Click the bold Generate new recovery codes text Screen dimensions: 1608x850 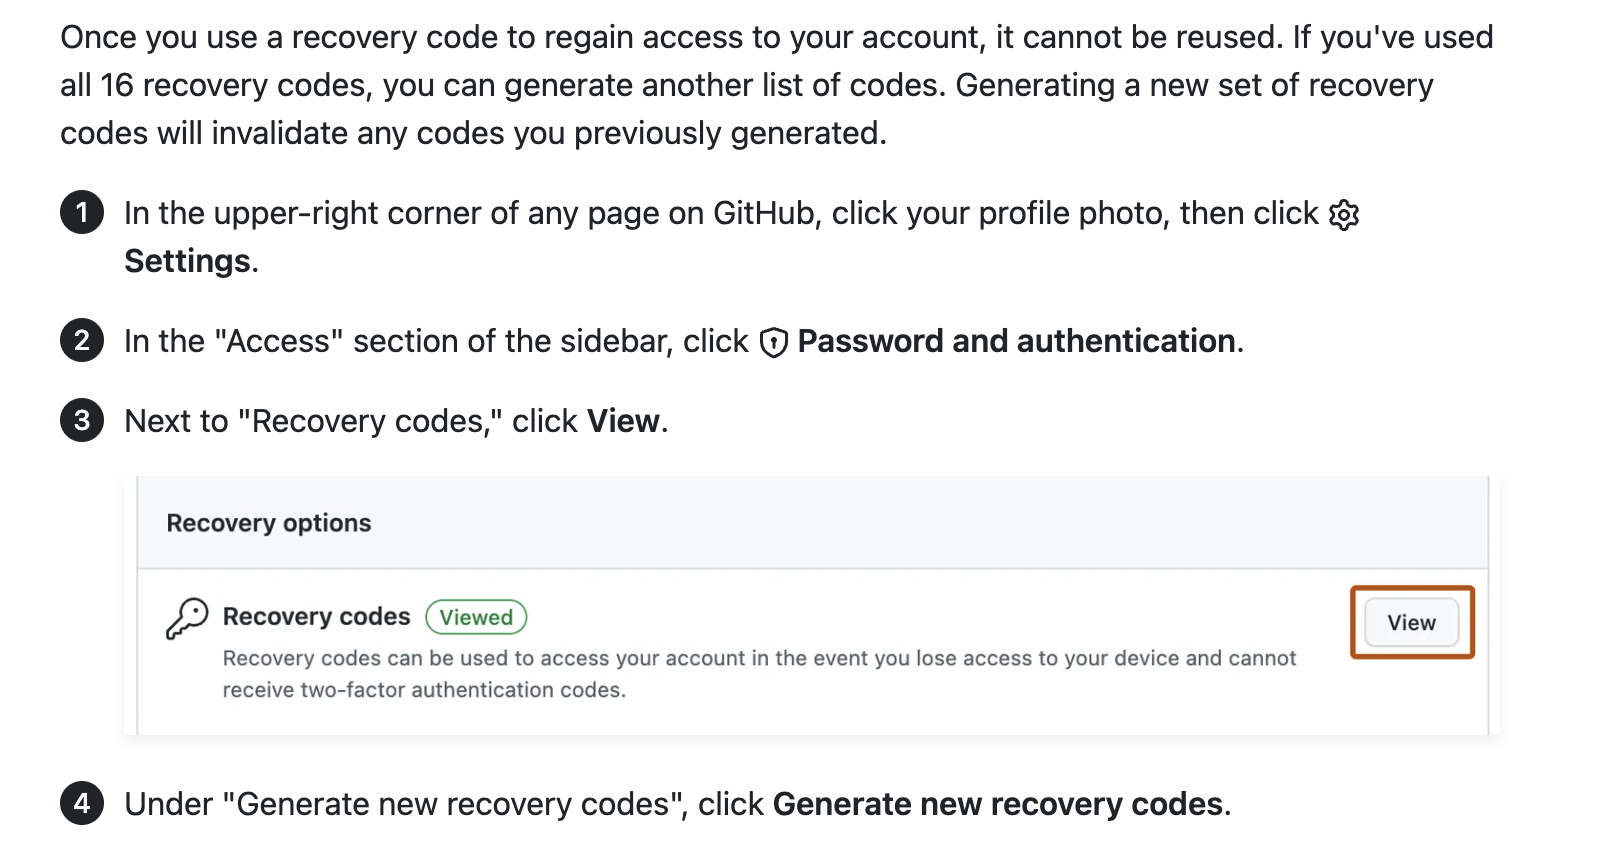click(x=1000, y=803)
